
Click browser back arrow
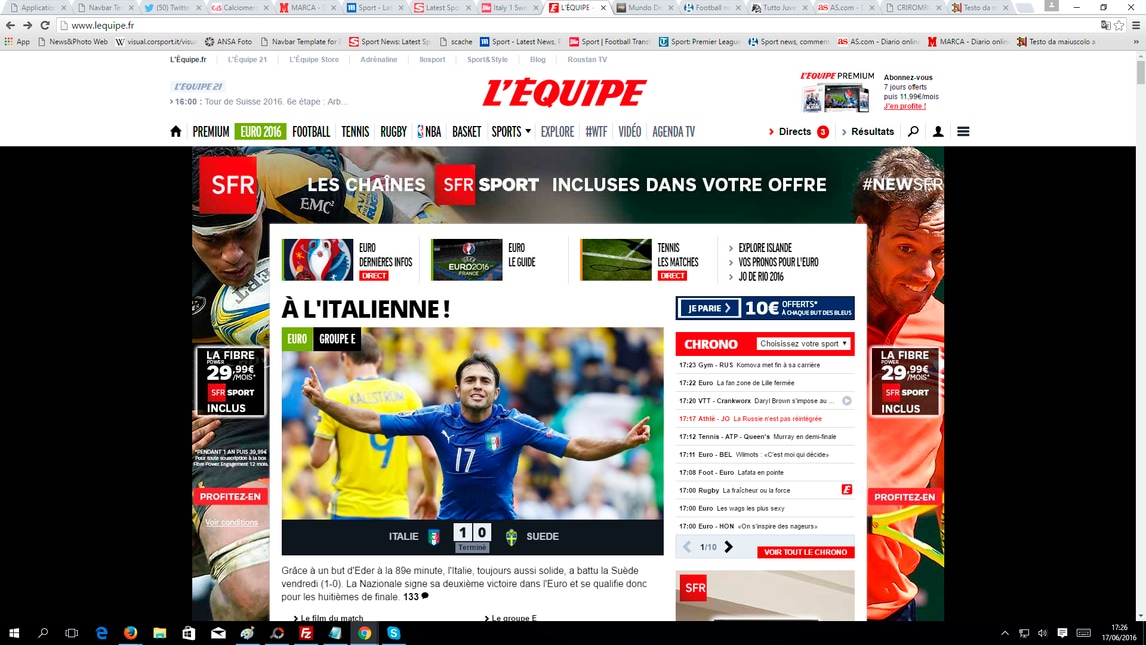10,25
